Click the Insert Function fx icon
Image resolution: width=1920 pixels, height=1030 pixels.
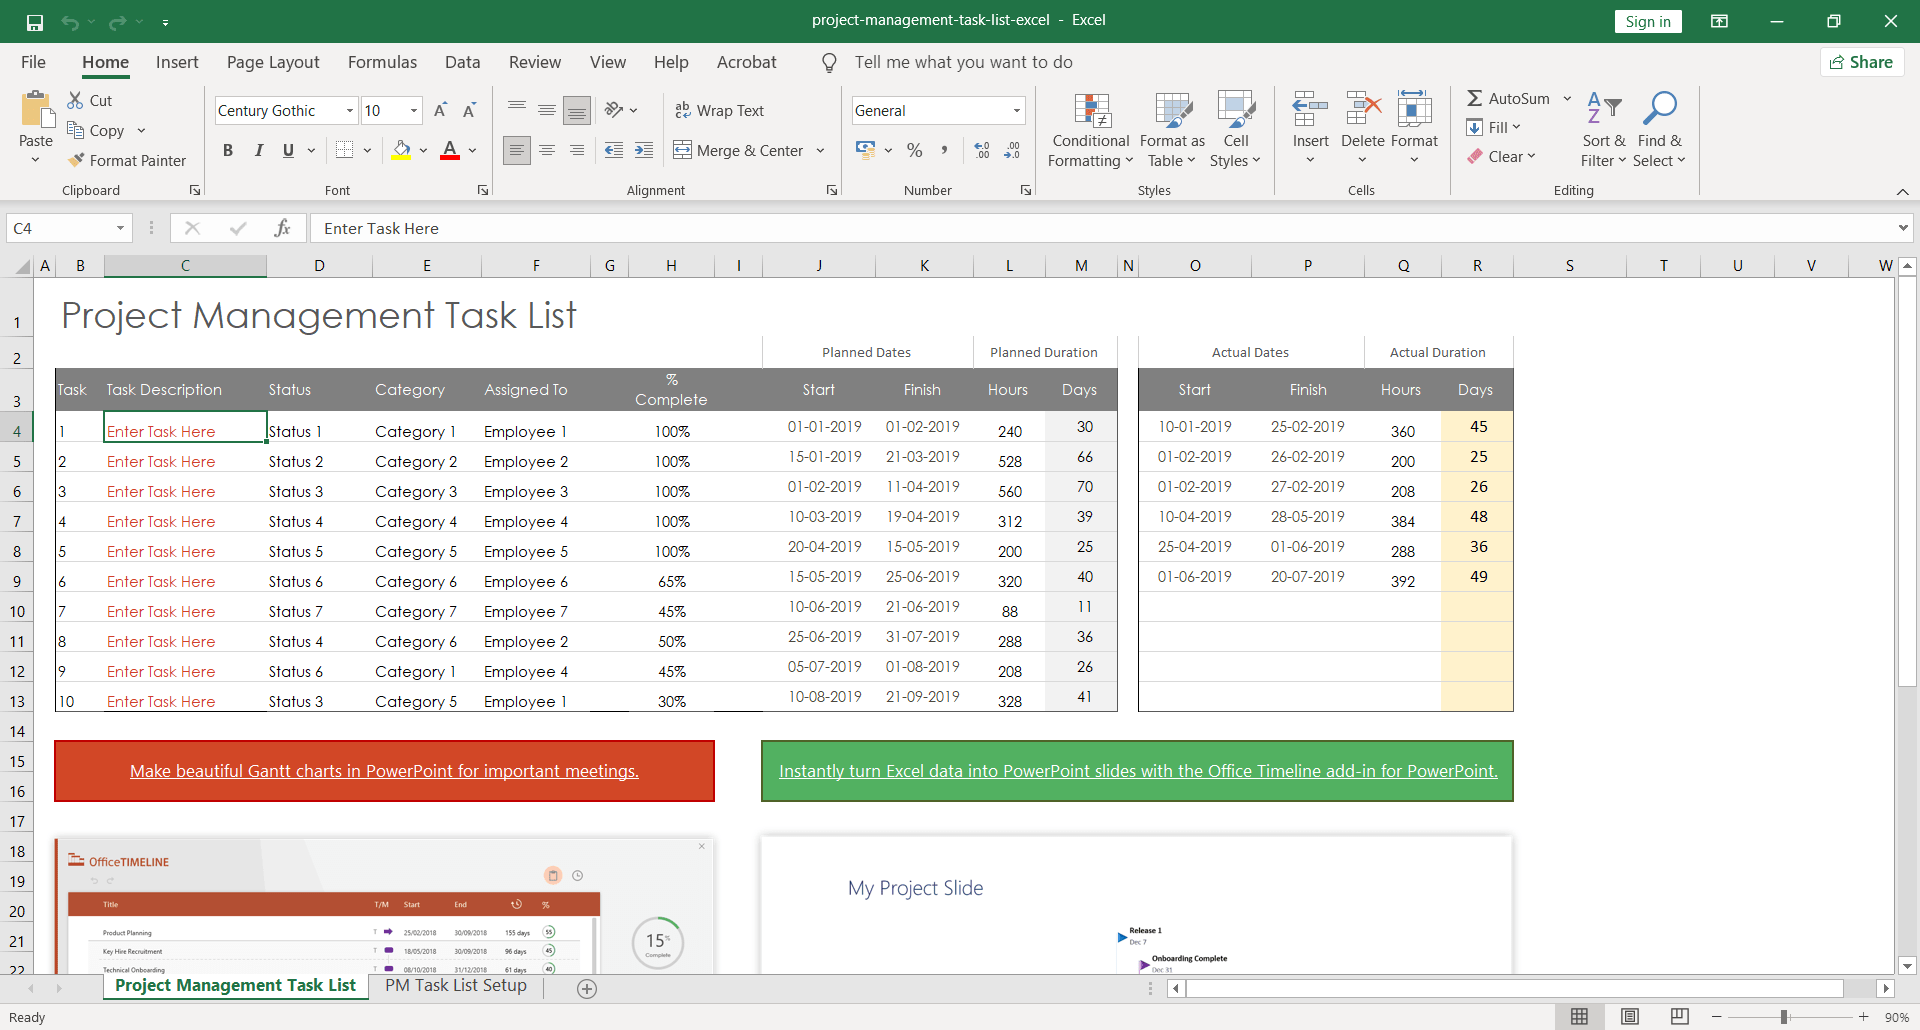(282, 228)
